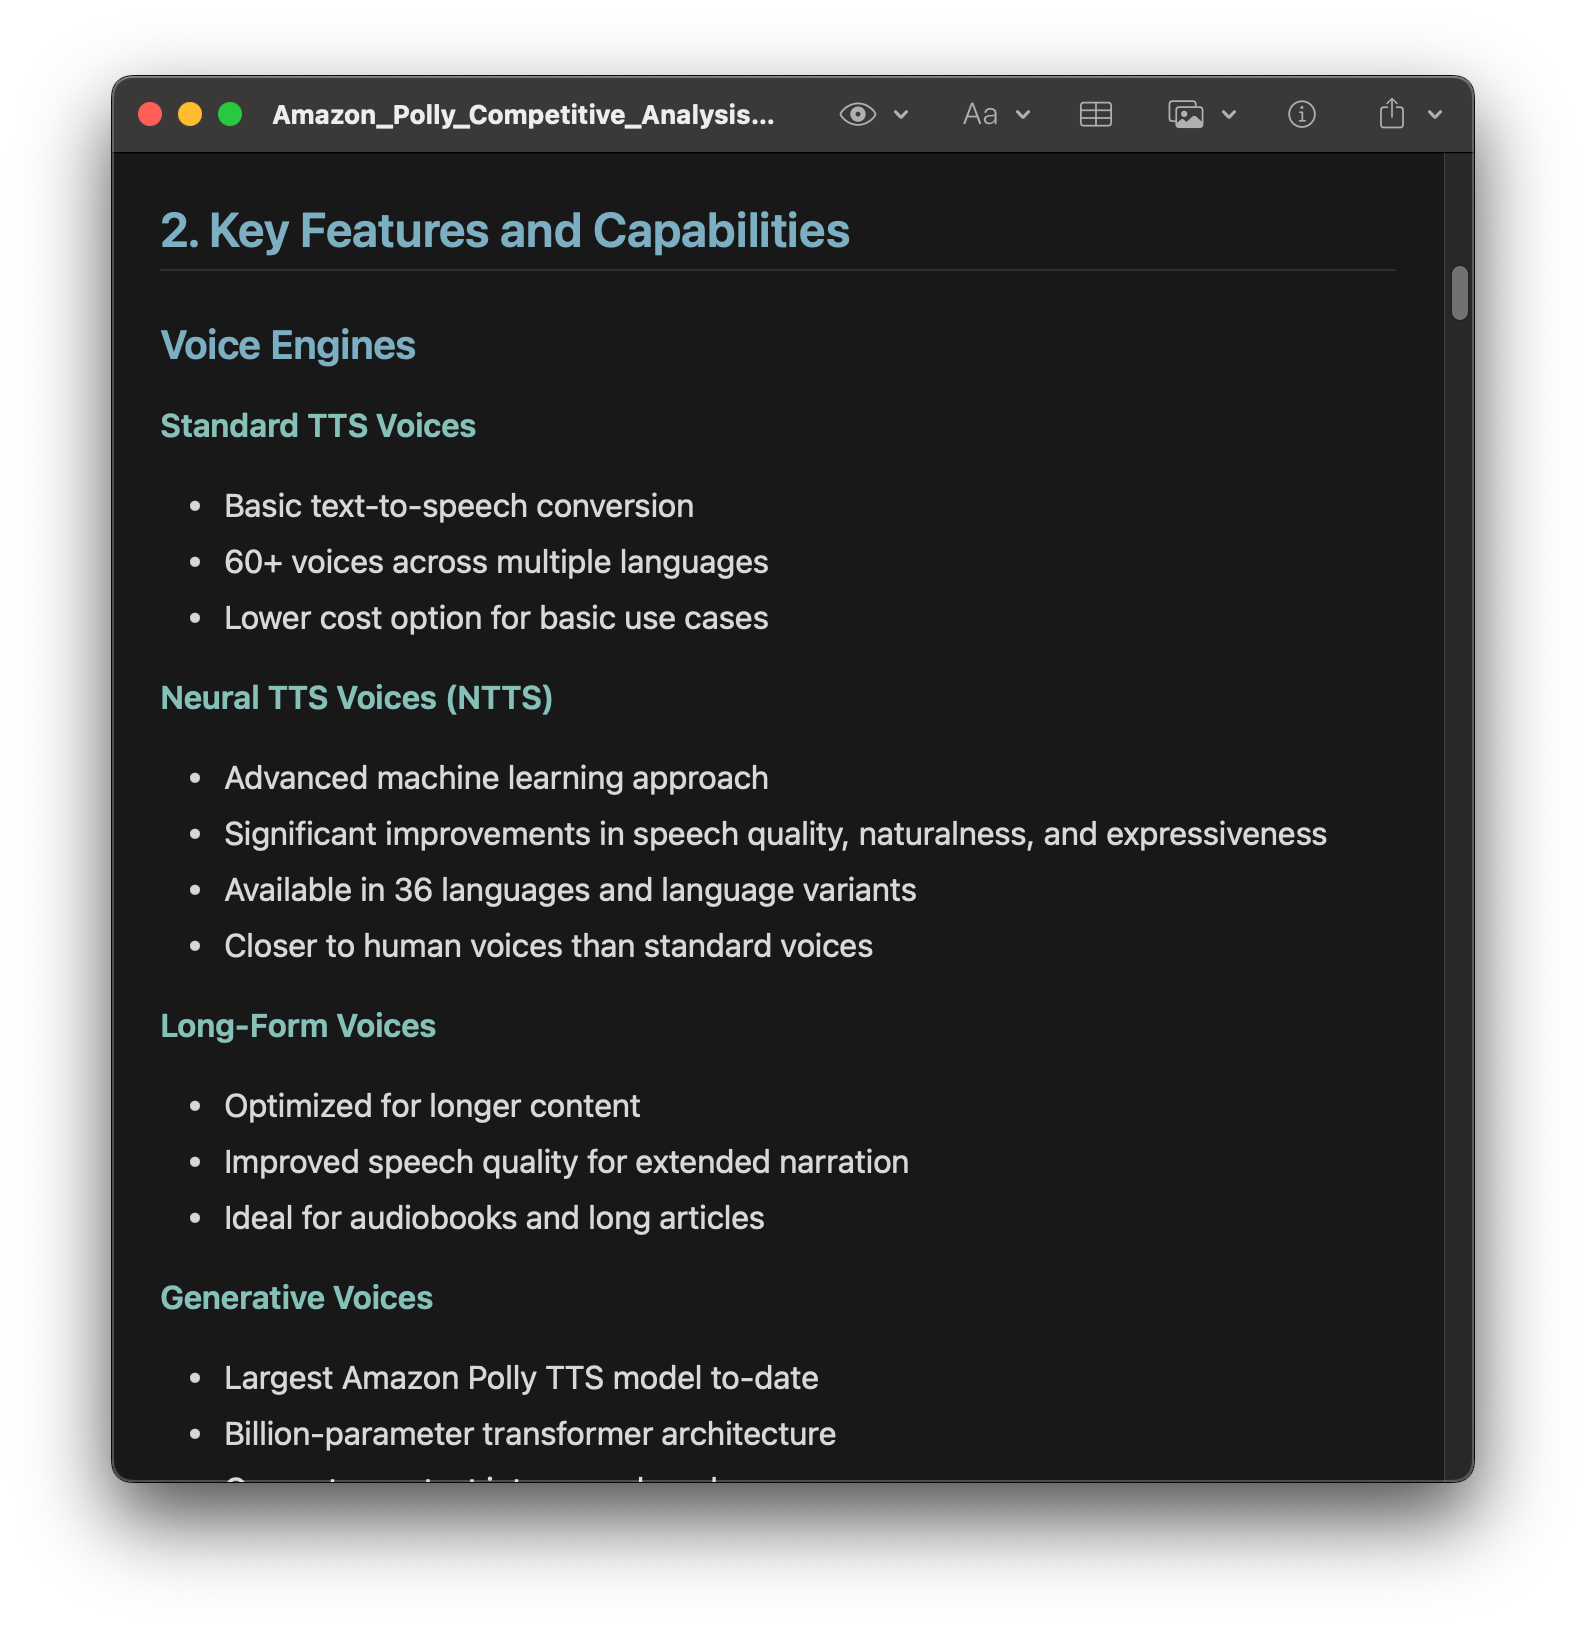
Task: Select the document title in the titlebar
Action: (523, 114)
